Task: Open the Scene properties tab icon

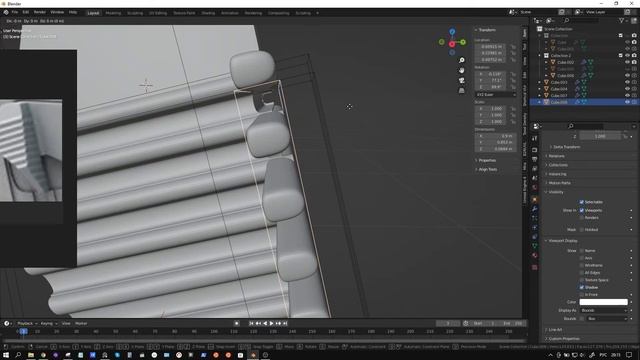Action: (534, 178)
